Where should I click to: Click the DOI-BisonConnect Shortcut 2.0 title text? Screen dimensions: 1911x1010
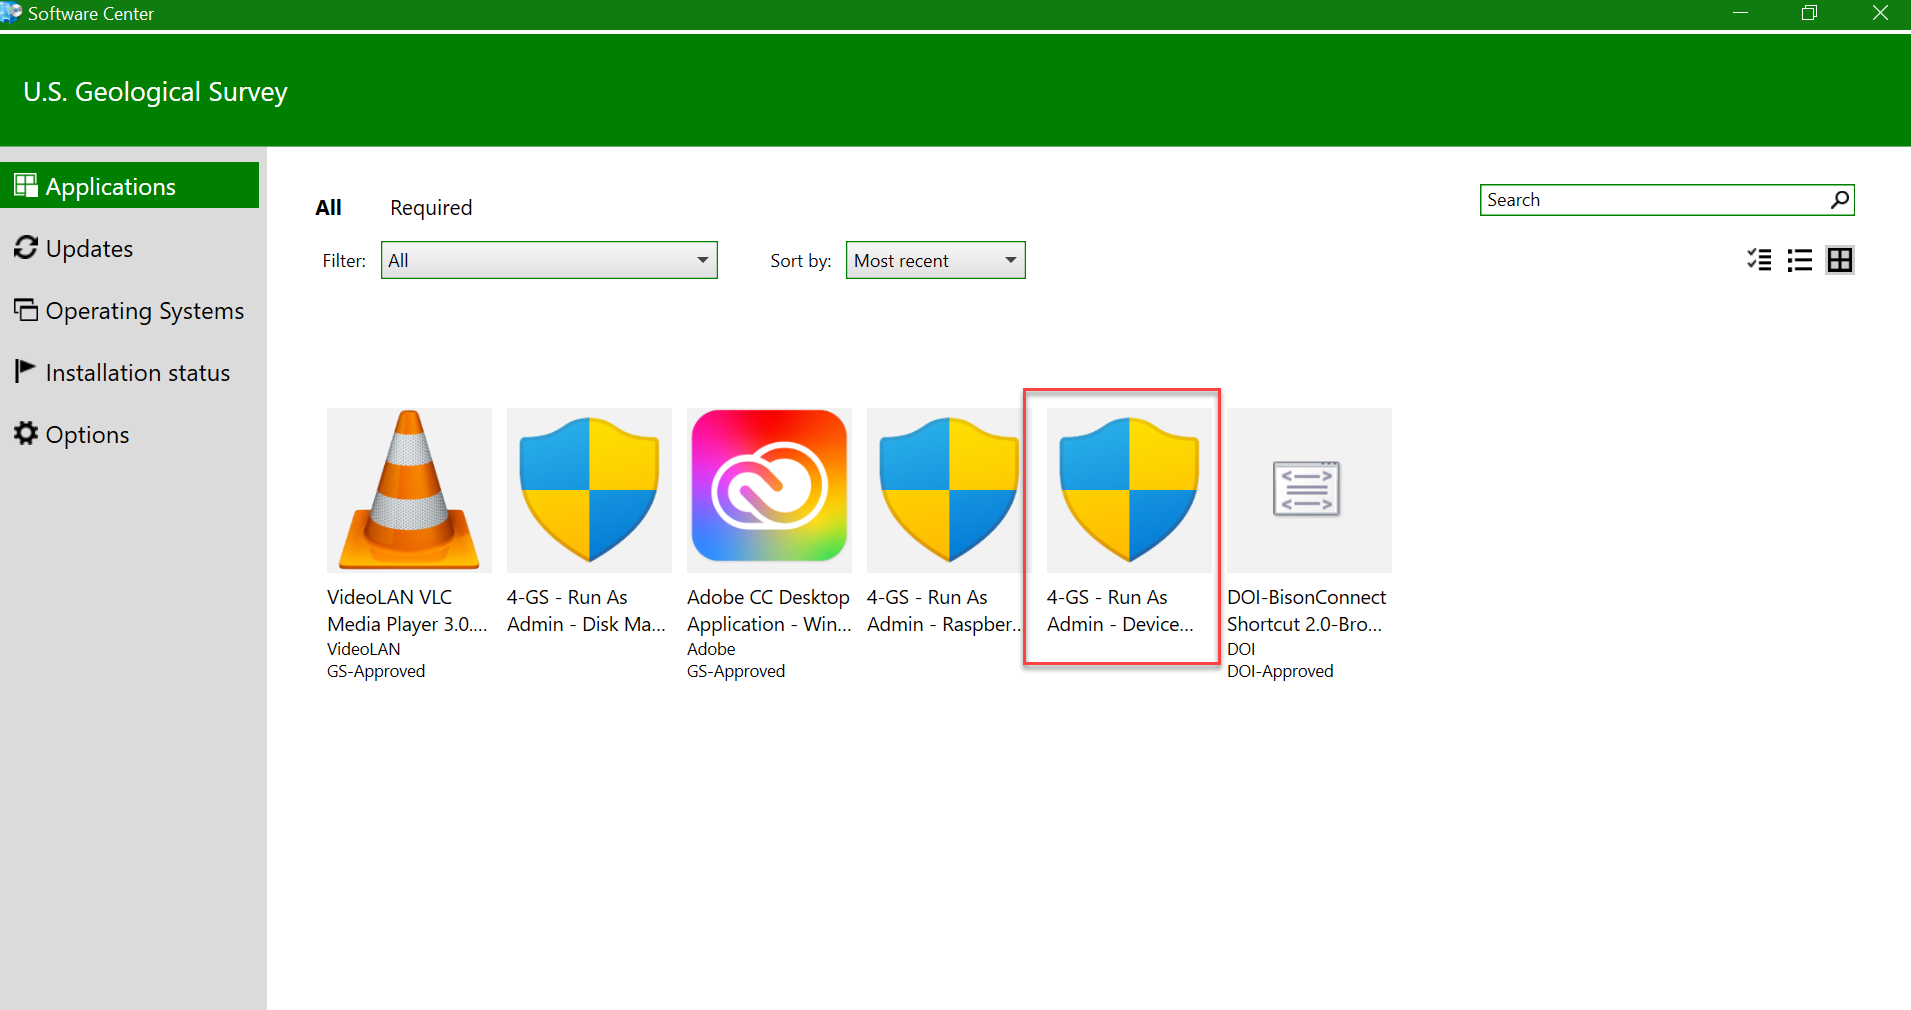pos(1307,610)
